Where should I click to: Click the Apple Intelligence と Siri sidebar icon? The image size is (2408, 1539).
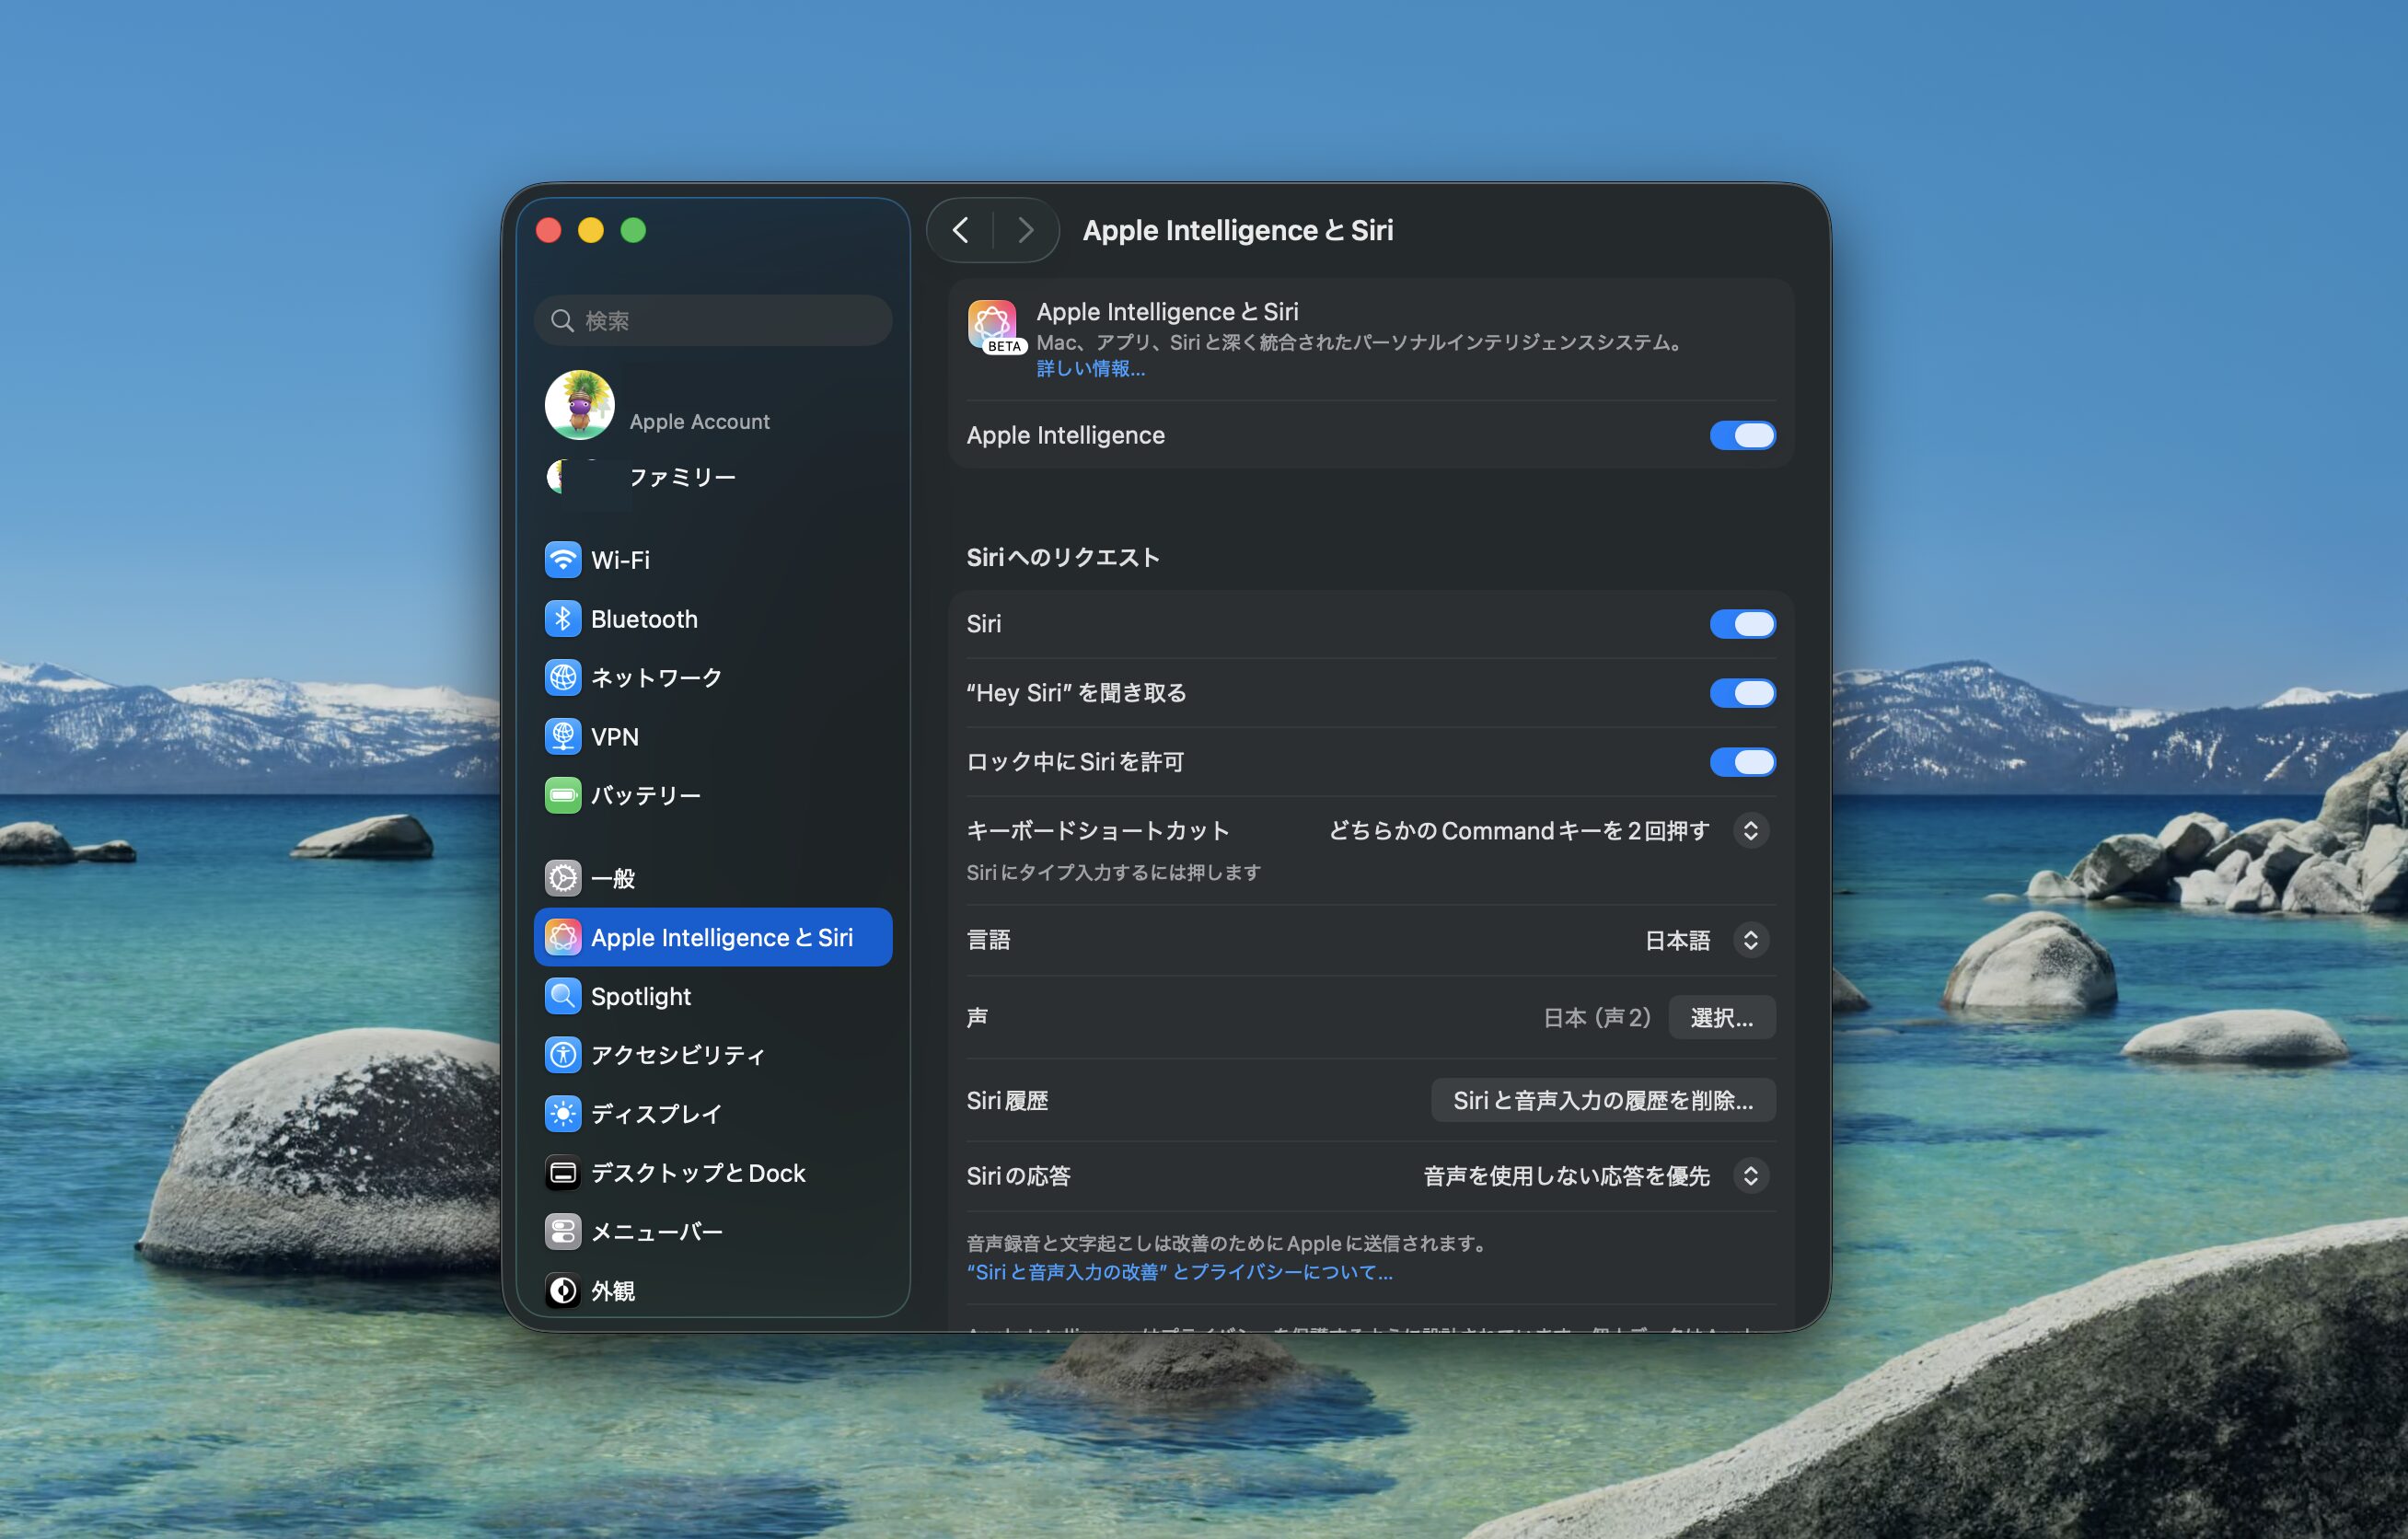563,938
